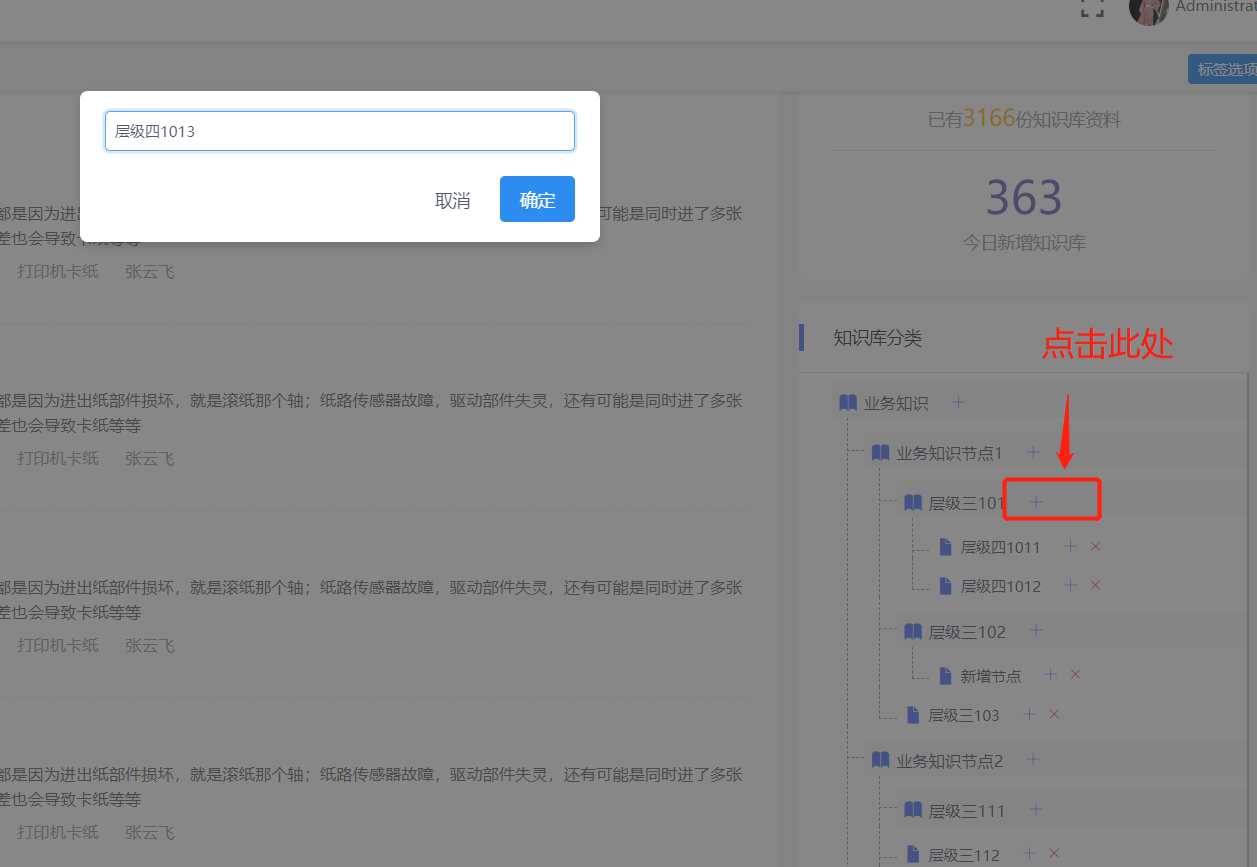Click the input field containing 层级四1013
The image size is (1257, 867).
[x=339, y=130]
